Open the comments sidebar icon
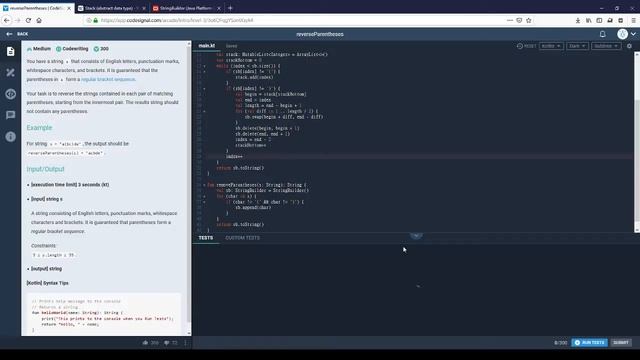This screenshot has height=360, width=640. (x=11, y=115)
